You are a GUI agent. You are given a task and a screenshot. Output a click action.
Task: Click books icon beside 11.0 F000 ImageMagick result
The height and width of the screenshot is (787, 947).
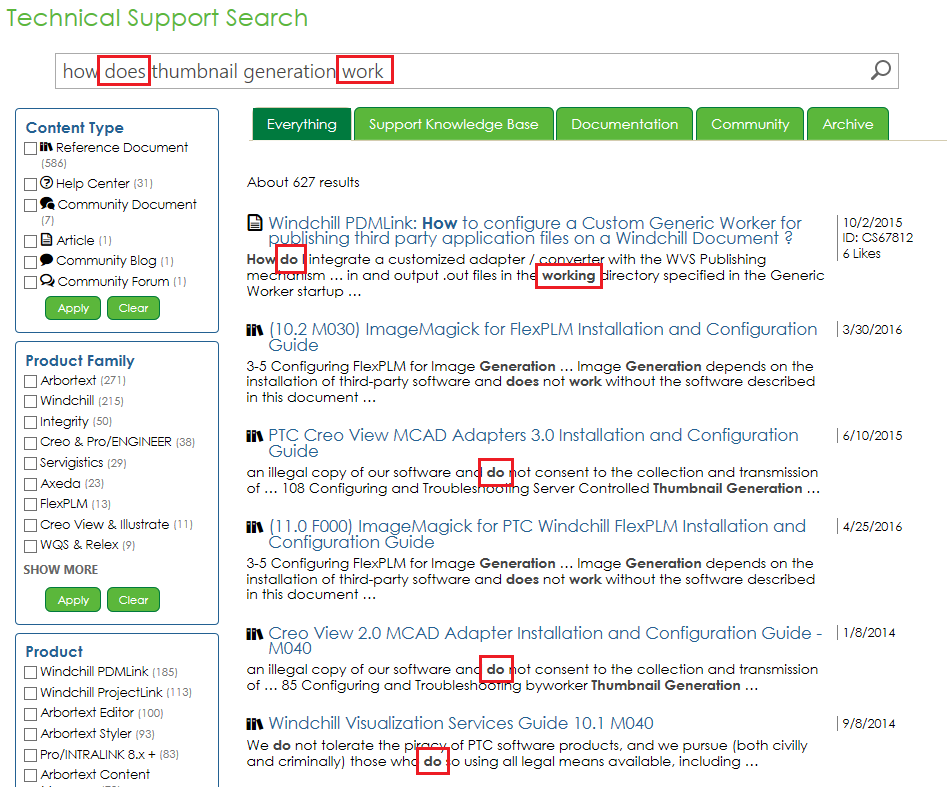pos(255,527)
